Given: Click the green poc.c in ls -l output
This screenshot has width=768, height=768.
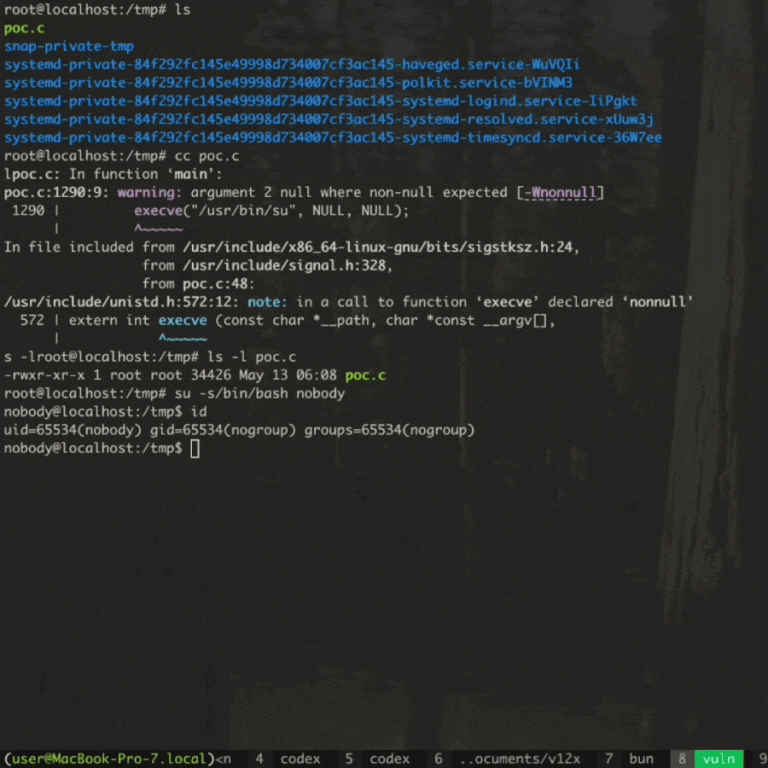Looking at the screenshot, I should [365, 375].
